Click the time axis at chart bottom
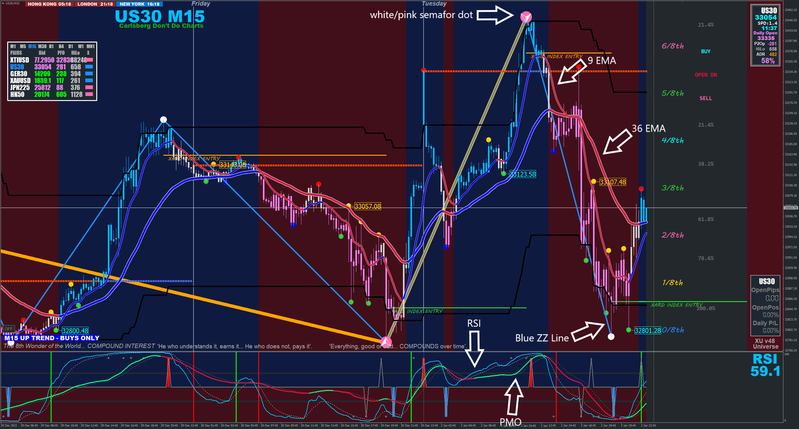 click(x=326, y=425)
